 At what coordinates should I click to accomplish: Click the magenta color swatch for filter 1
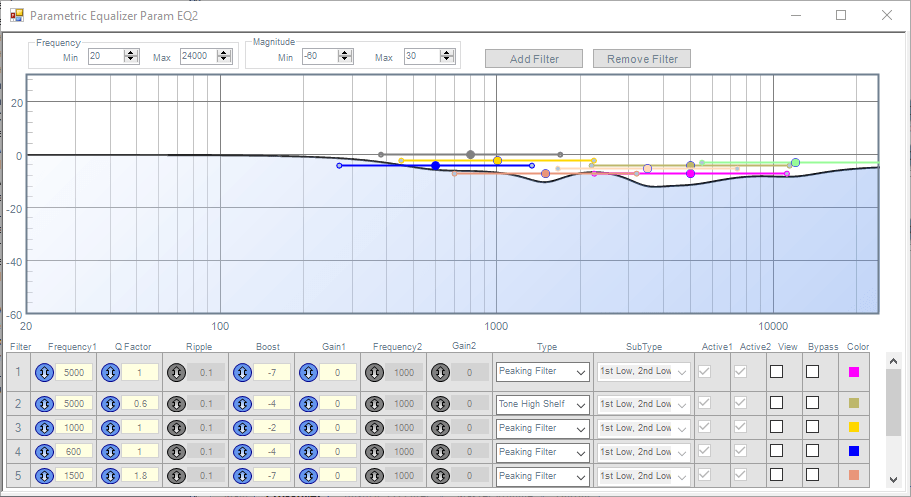[854, 372]
